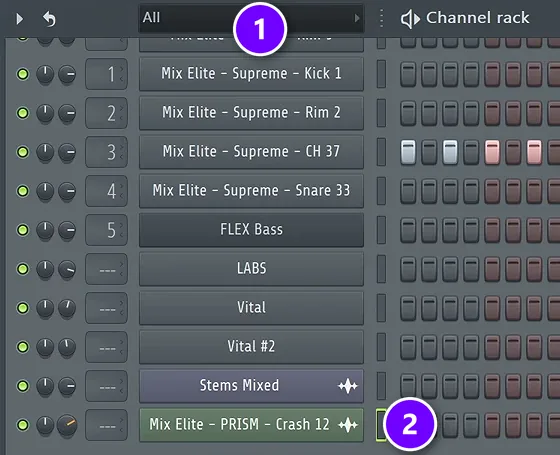Select the Mix Elite Supreme CH 37 channel
This screenshot has width=560, height=455.
(x=251, y=152)
